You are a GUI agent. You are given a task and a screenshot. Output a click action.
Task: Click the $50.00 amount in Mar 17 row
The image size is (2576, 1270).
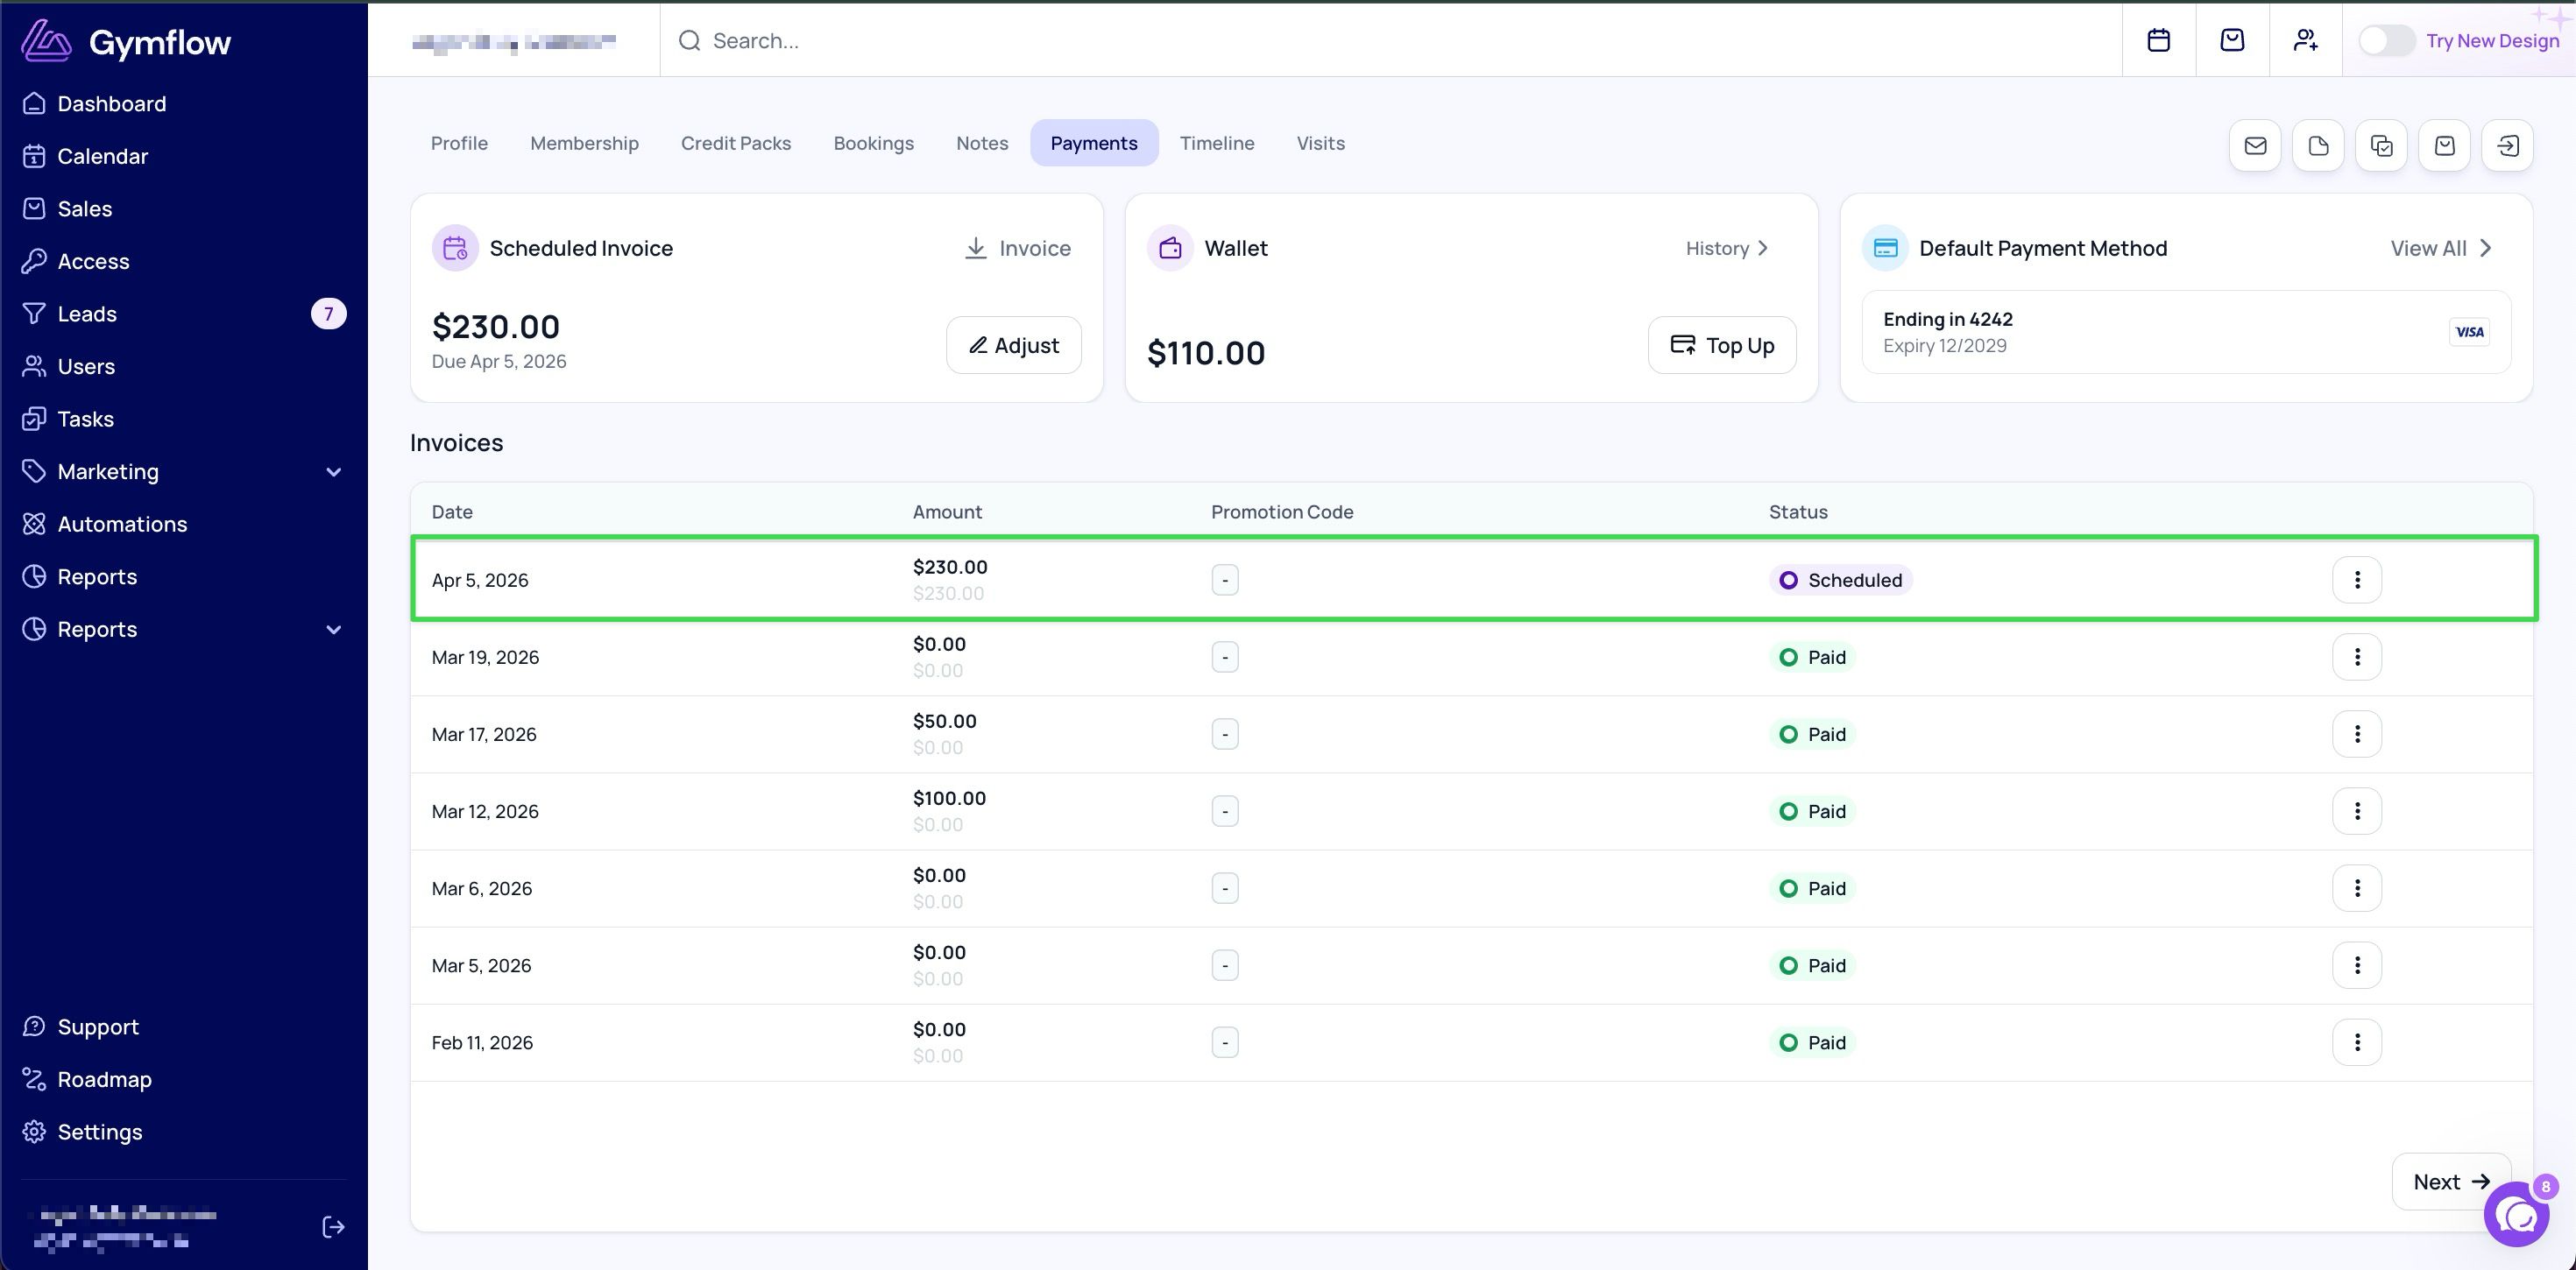click(x=945, y=721)
